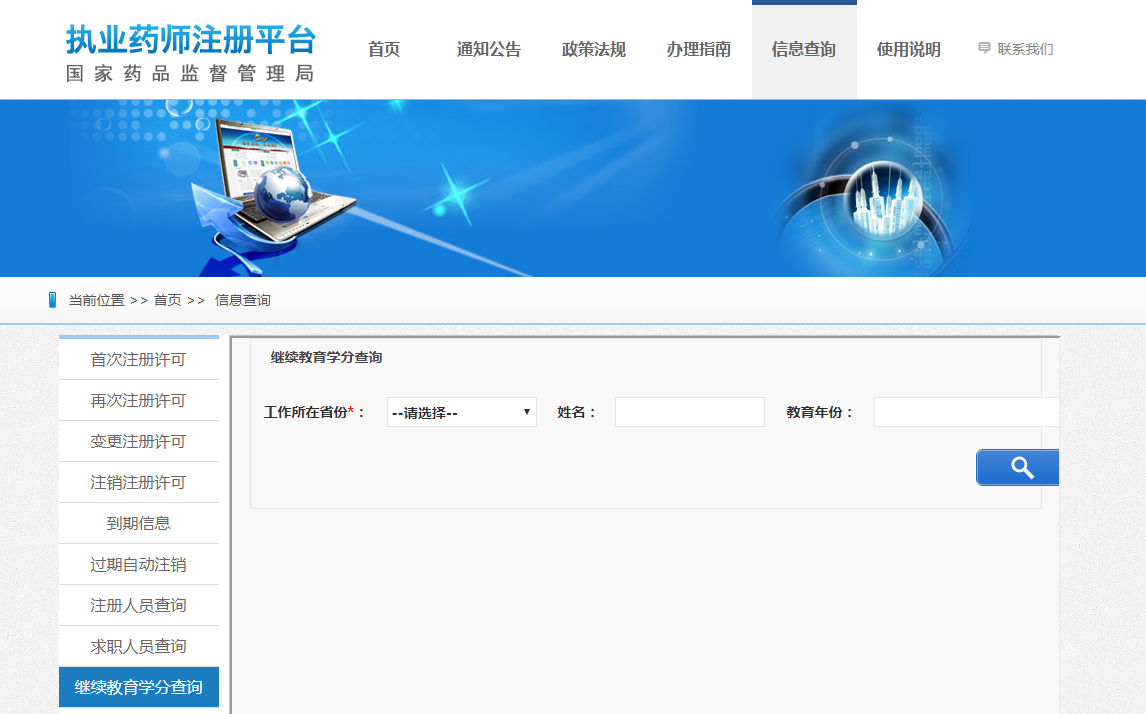
Task: Open the 通知公告 navigation item
Action: click(489, 50)
